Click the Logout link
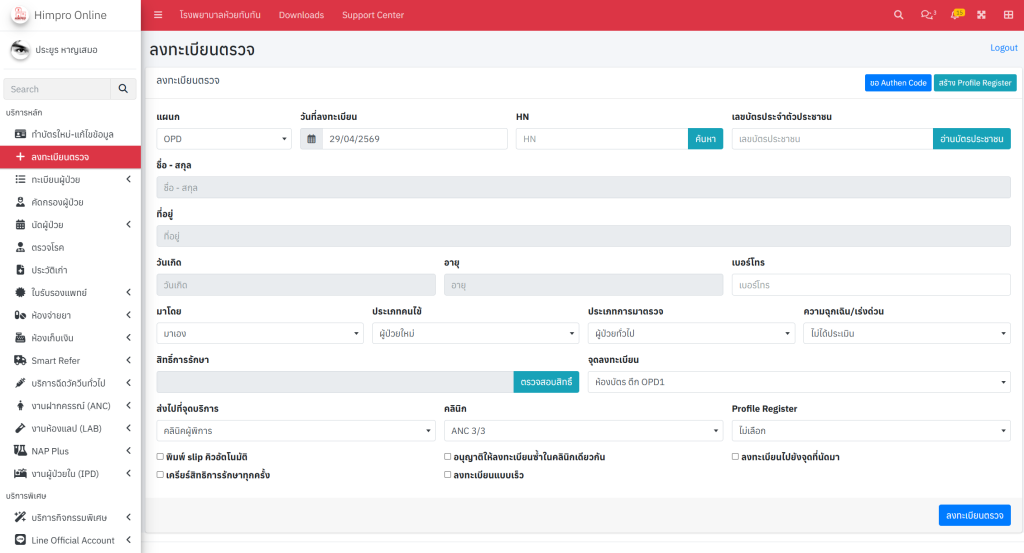Image resolution: width=1024 pixels, height=553 pixels. click(x=1003, y=48)
